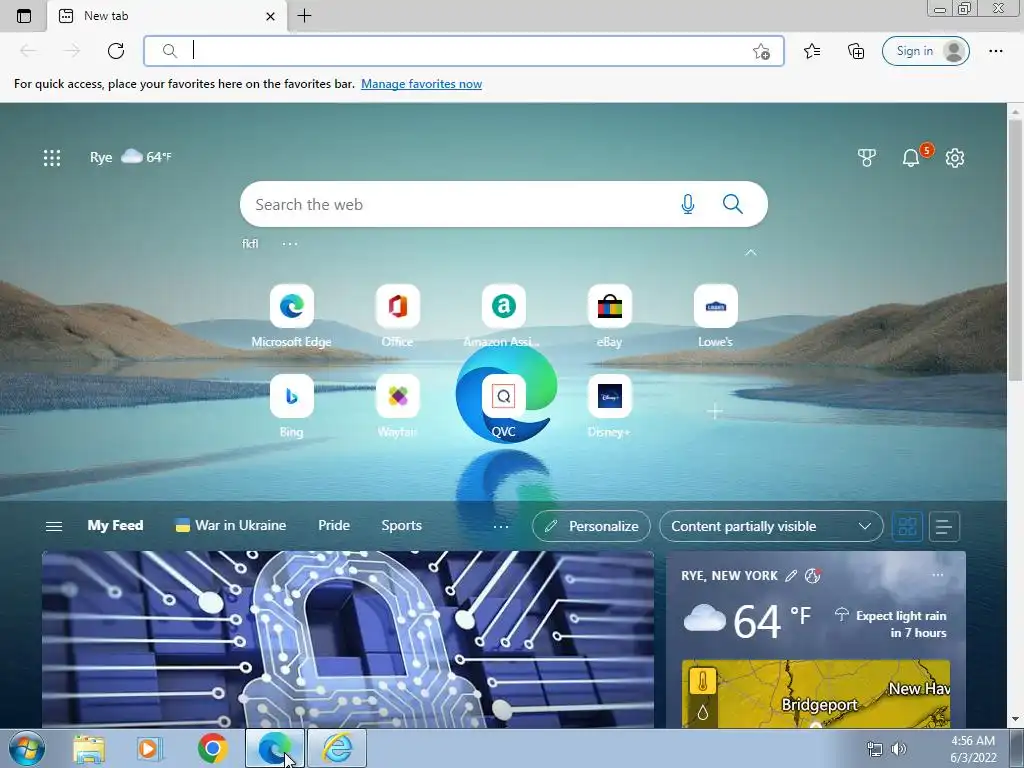The image size is (1024, 768).
Task: Show more feed topics ellipsis
Action: pos(501,526)
